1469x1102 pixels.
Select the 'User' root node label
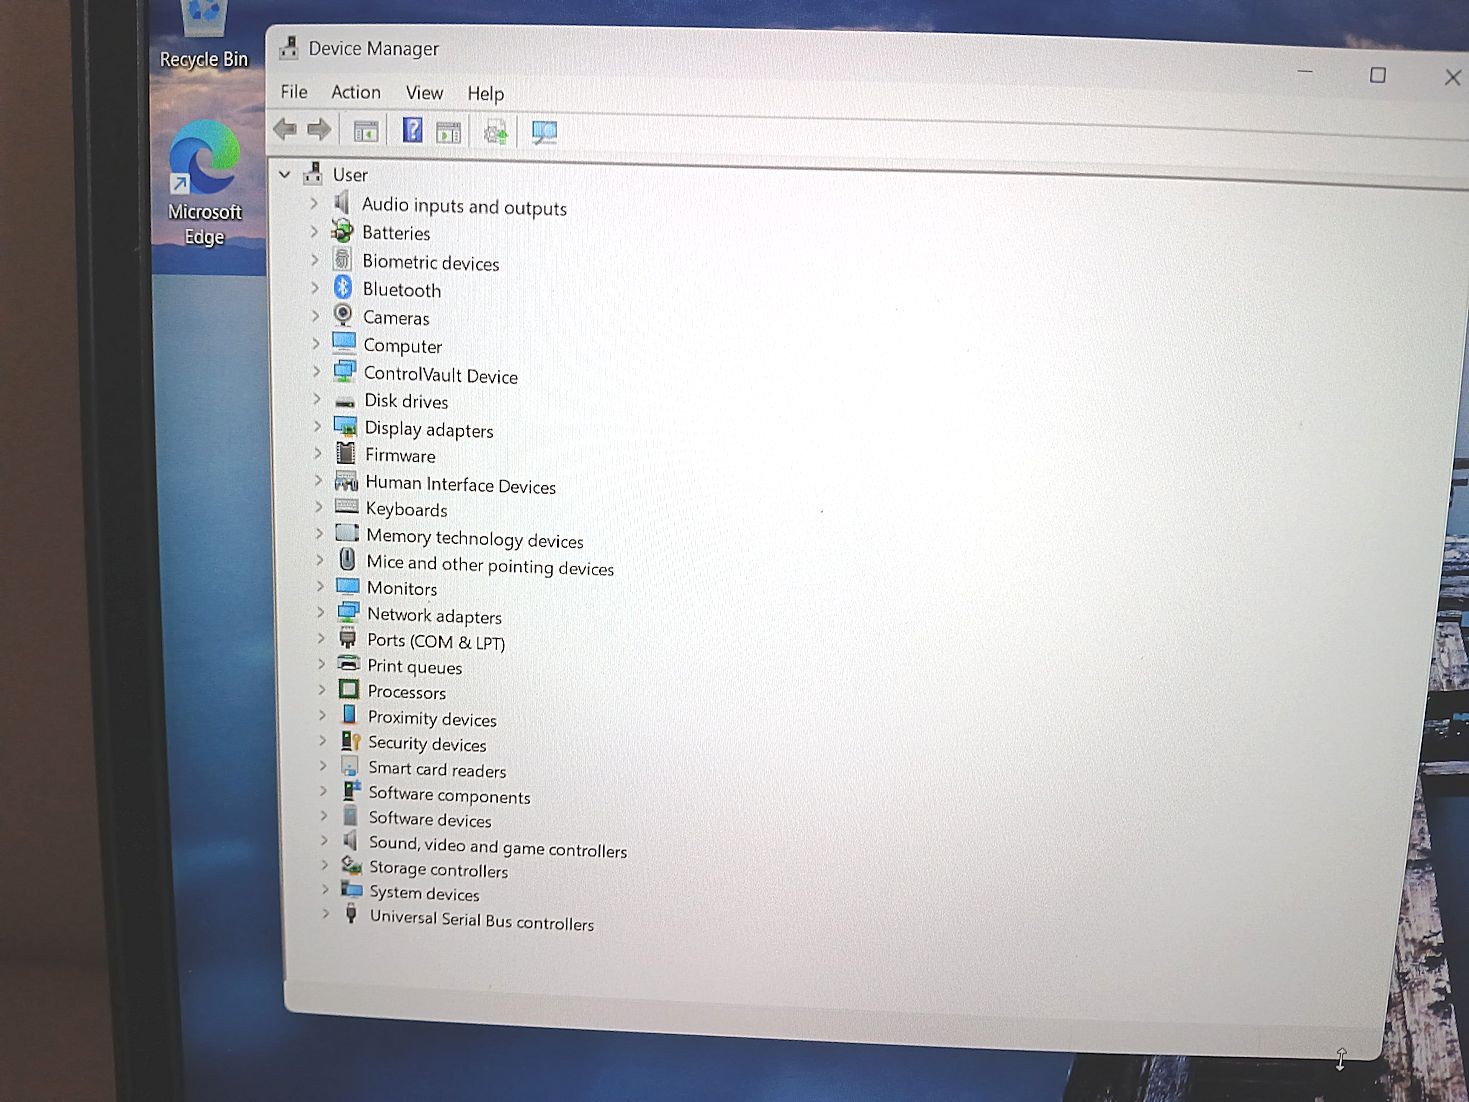pyautogui.click(x=350, y=175)
